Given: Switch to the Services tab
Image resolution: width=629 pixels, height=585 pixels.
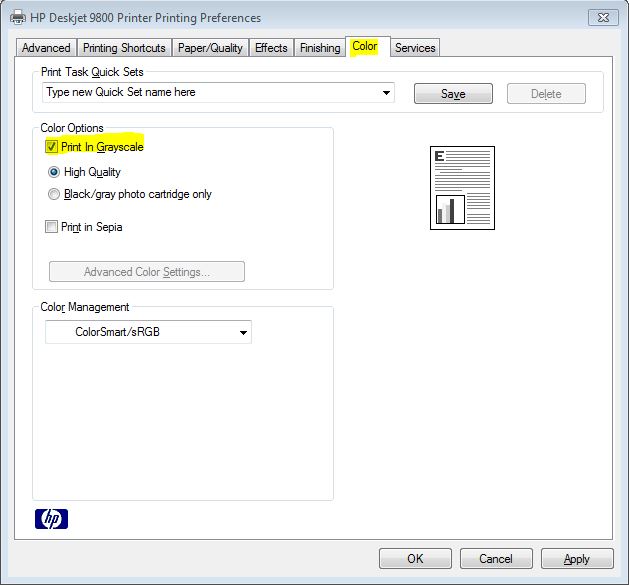Looking at the screenshot, I should click(x=415, y=48).
